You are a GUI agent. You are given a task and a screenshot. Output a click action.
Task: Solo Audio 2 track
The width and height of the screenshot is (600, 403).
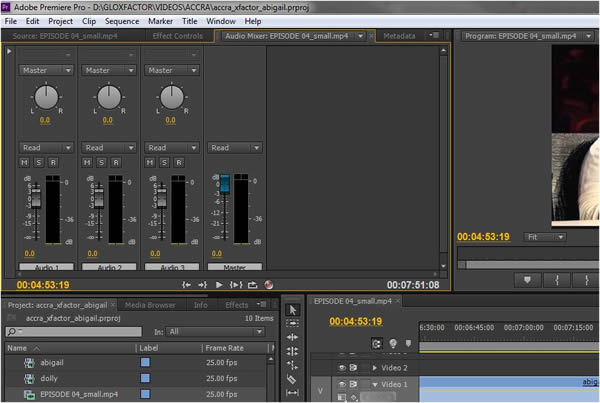coord(101,163)
